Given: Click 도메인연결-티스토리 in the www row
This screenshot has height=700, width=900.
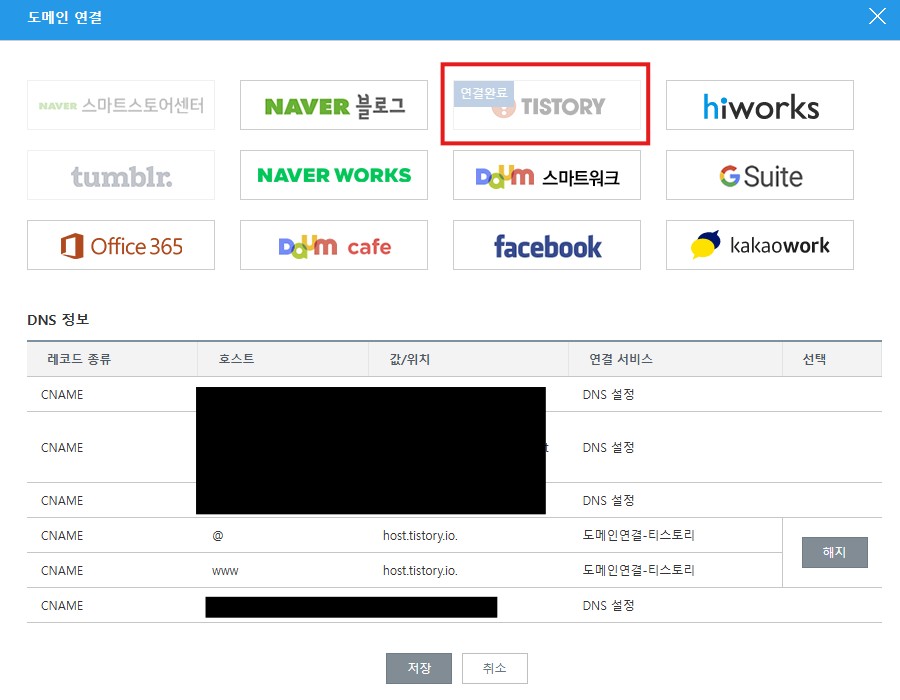Looking at the screenshot, I should click(638, 570).
